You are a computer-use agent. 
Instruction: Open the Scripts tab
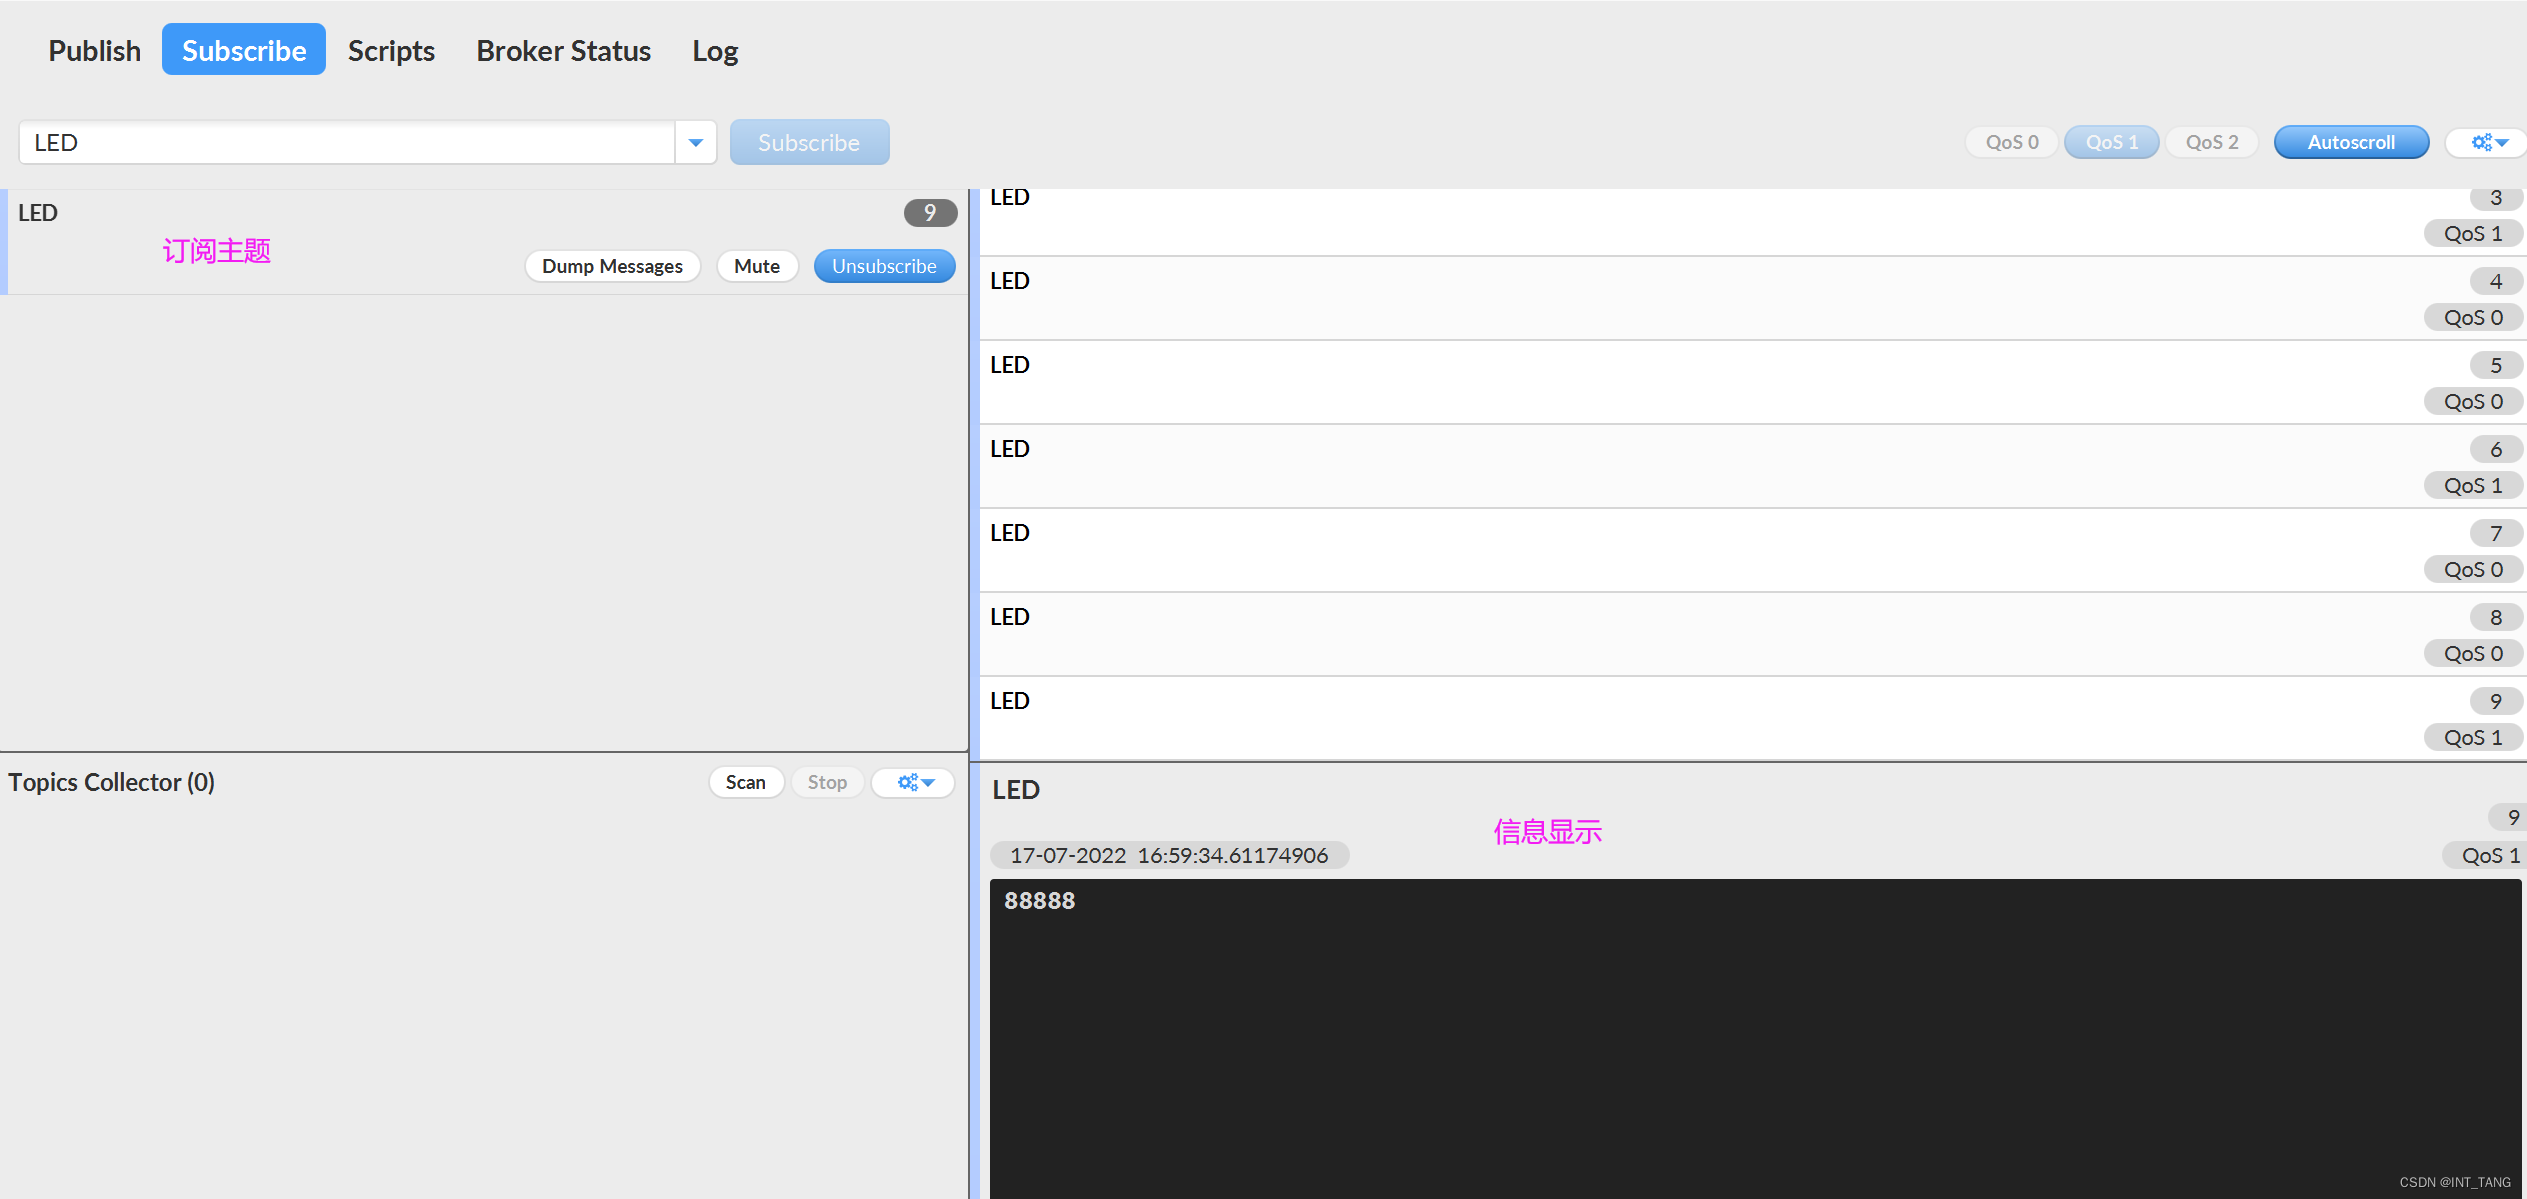(391, 51)
